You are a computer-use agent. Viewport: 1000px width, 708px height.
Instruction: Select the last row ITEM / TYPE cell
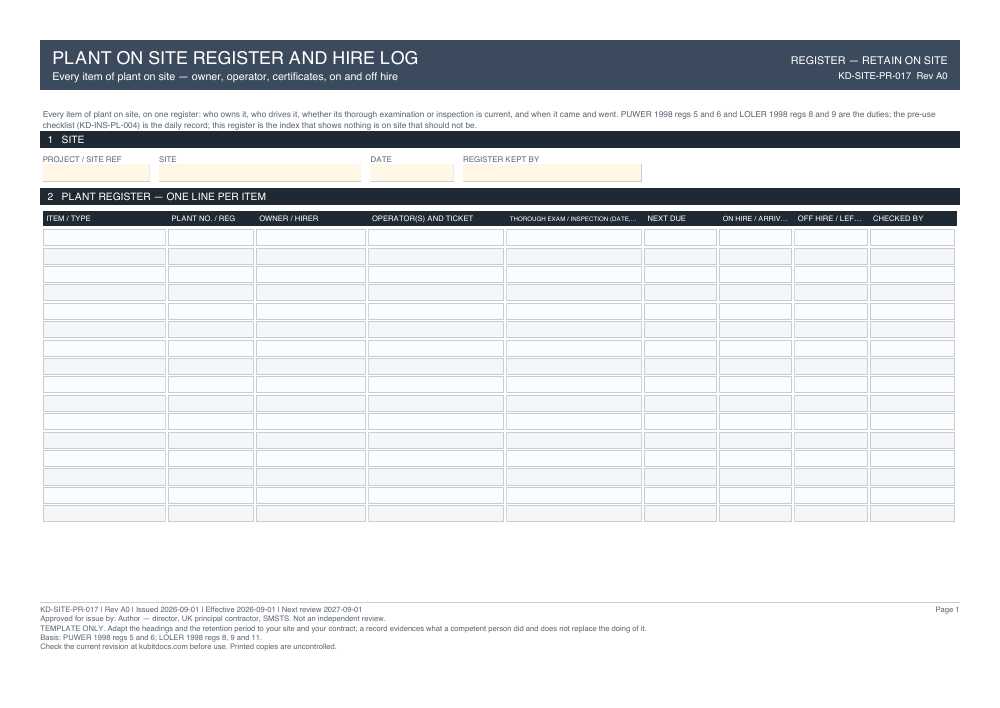[x=105, y=513]
